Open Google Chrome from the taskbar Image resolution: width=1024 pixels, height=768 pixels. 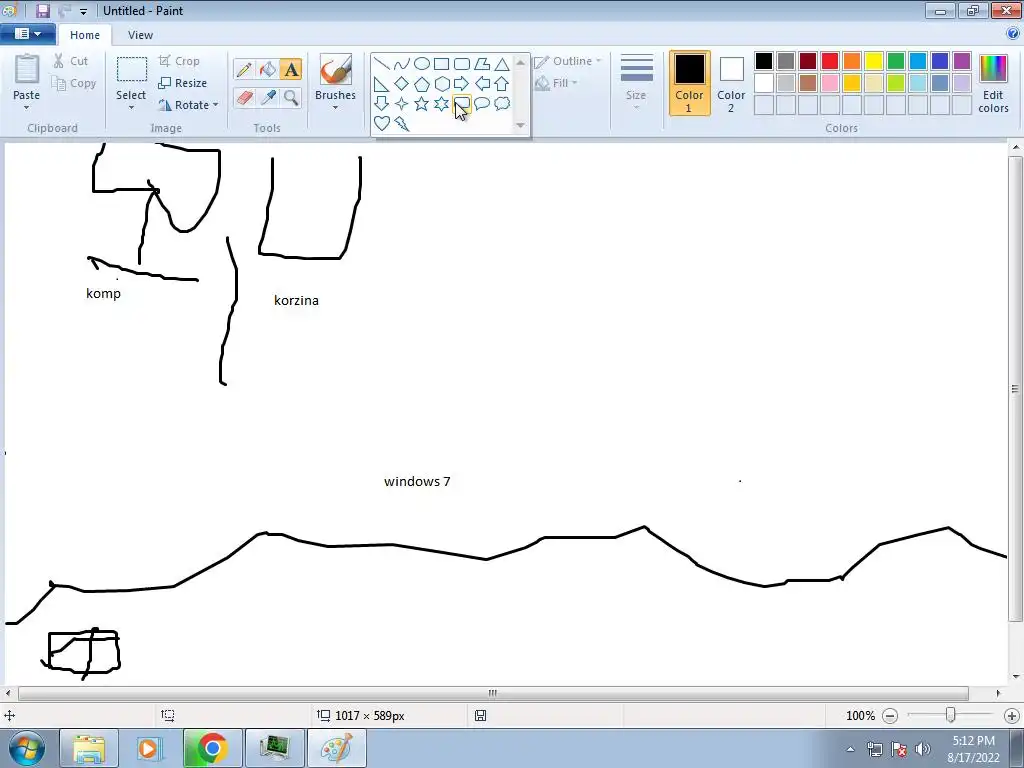pyautogui.click(x=212, y=748)
